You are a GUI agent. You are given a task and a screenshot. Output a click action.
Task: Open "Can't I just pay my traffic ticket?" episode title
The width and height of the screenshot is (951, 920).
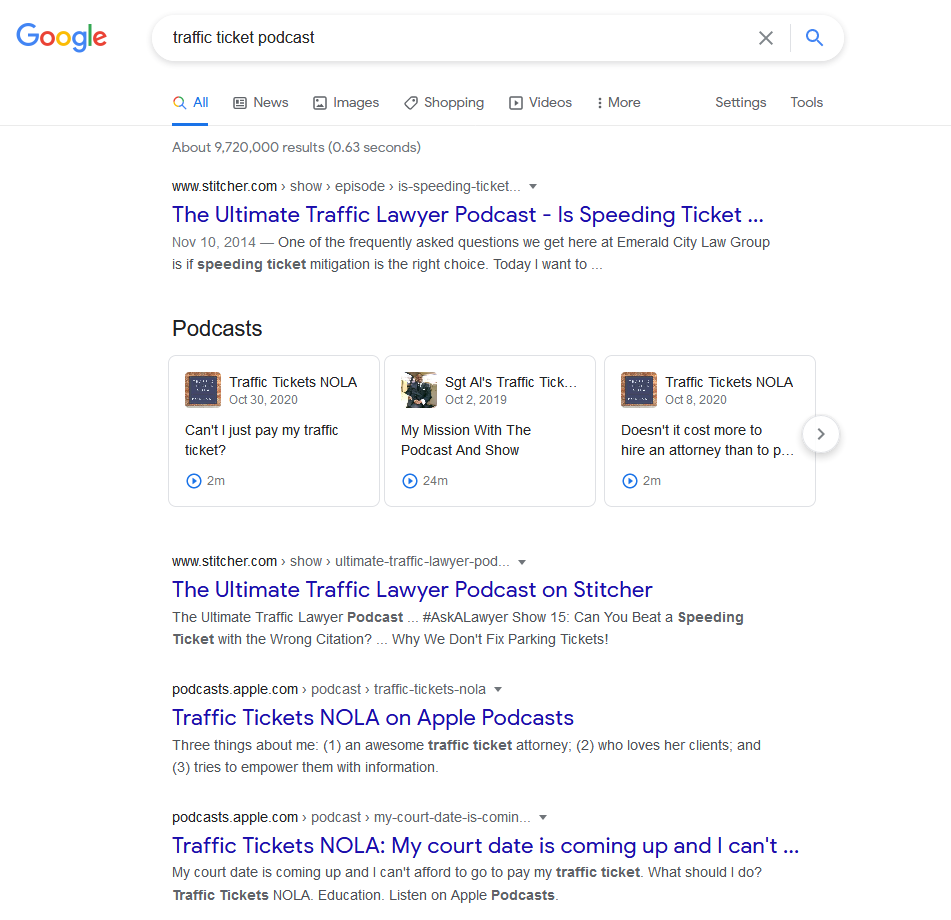261,440
